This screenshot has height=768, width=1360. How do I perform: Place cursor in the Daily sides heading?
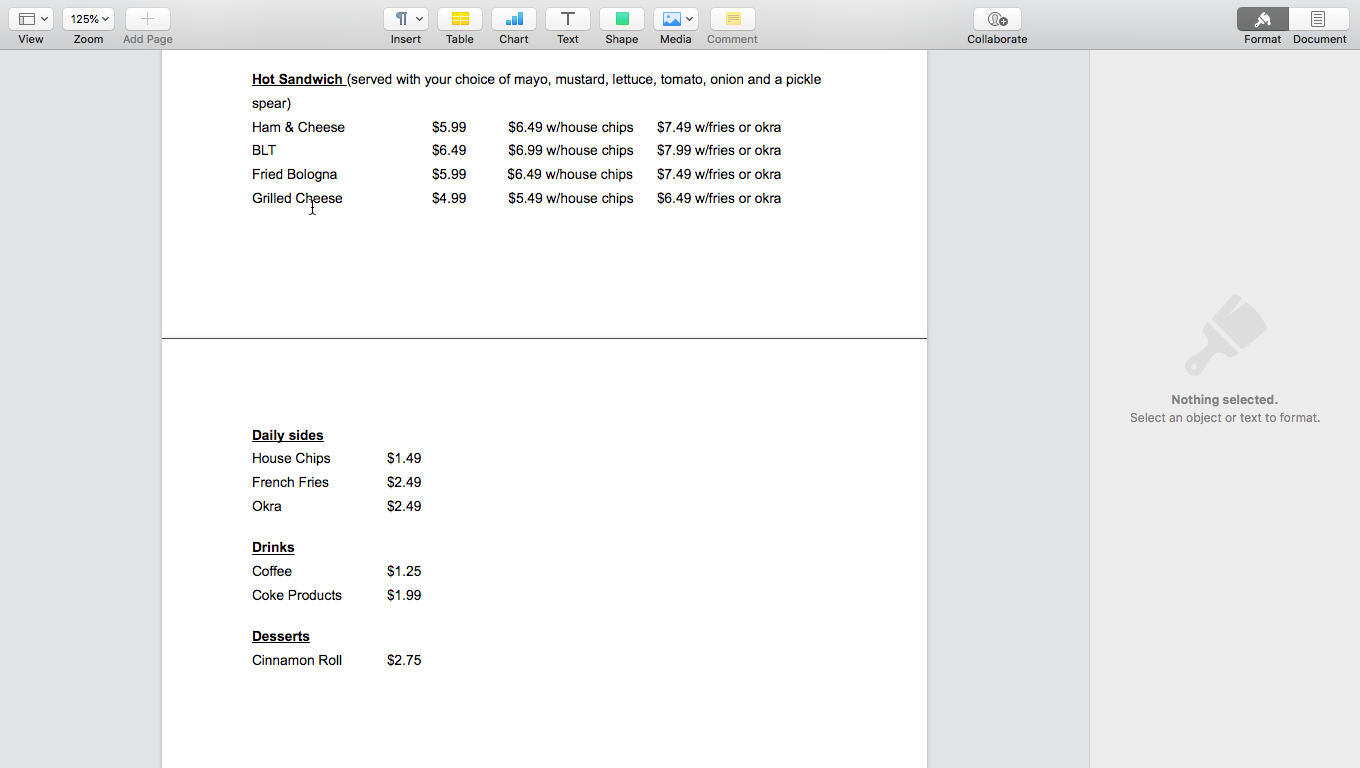tap(287, 435)
